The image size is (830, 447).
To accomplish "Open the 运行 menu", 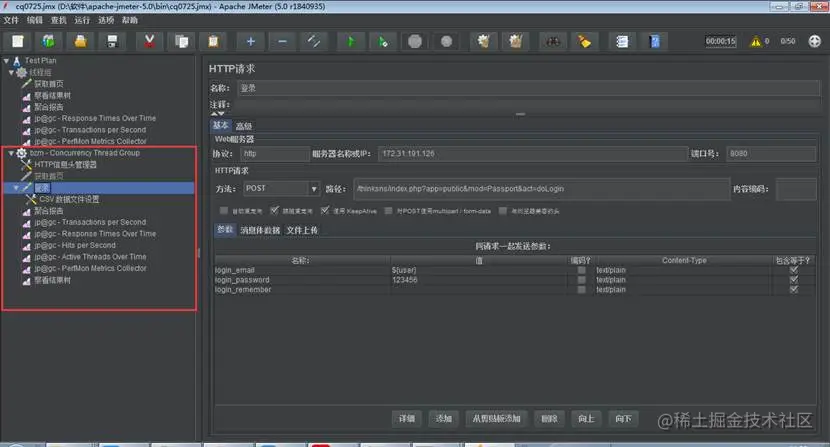I will pyautogui.click(x=82, y=20).
